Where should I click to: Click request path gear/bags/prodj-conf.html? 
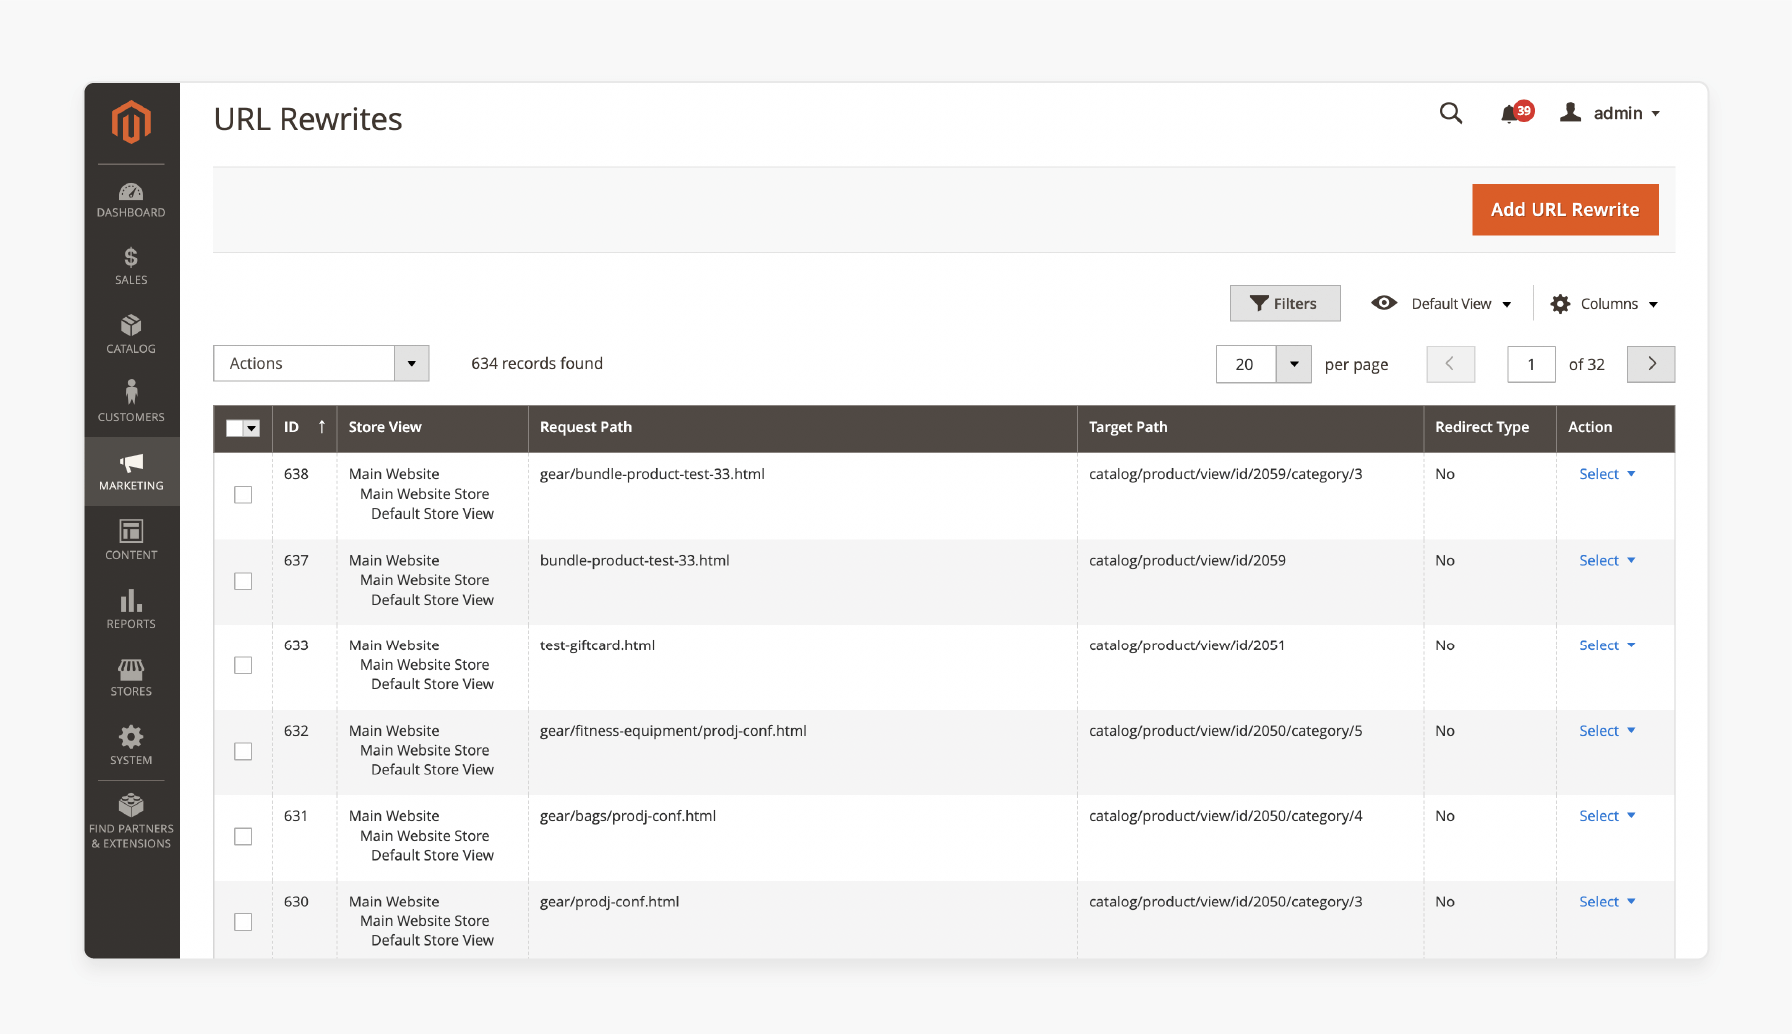[x=628, y=816]
